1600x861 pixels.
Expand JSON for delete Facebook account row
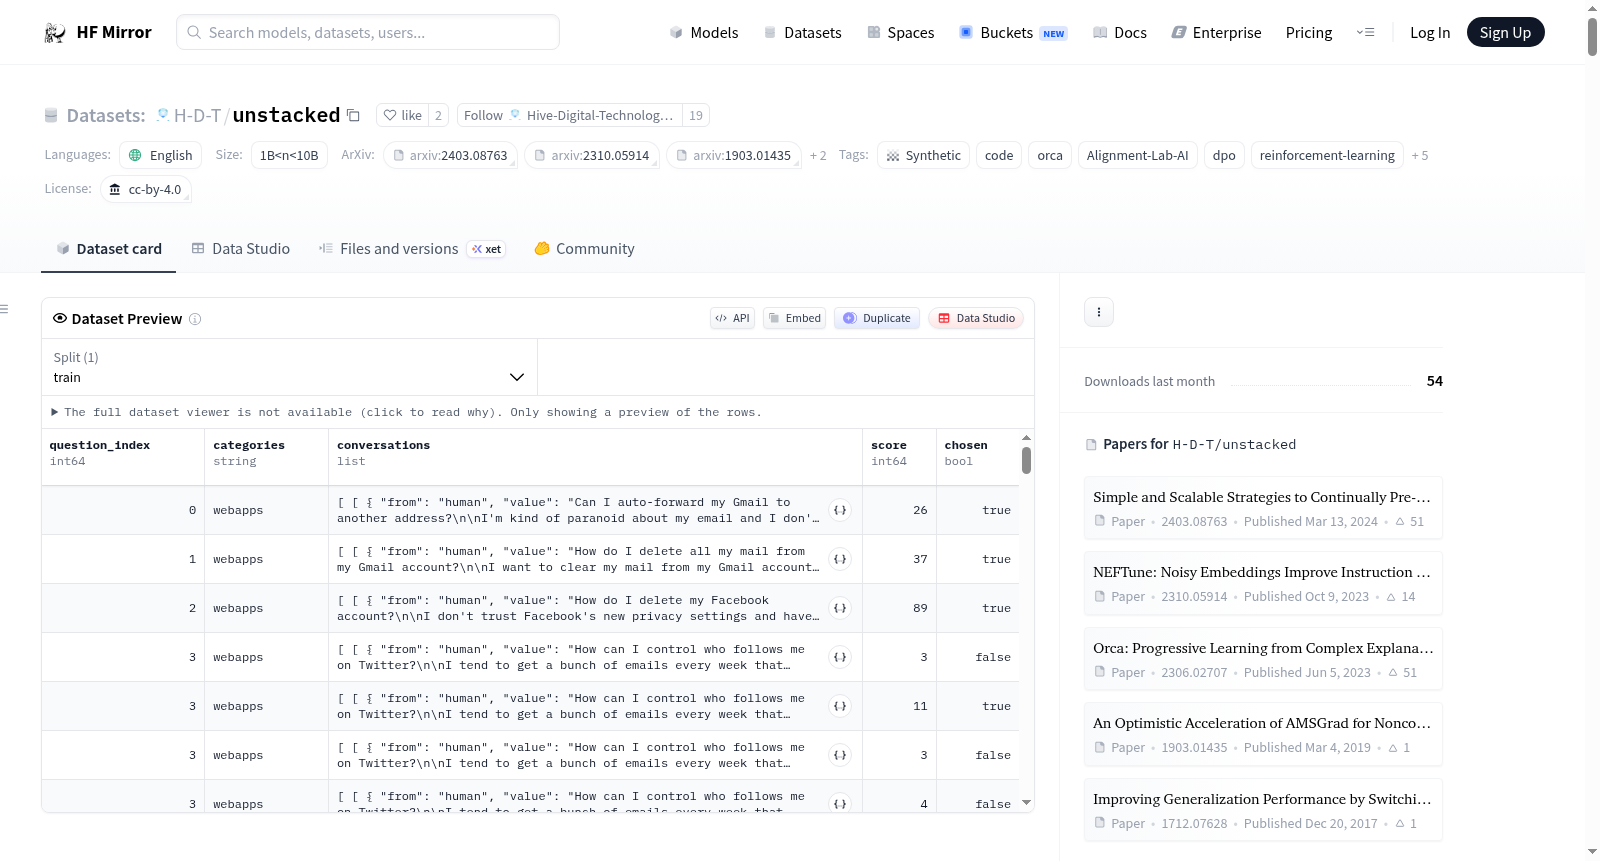point(840,608)
